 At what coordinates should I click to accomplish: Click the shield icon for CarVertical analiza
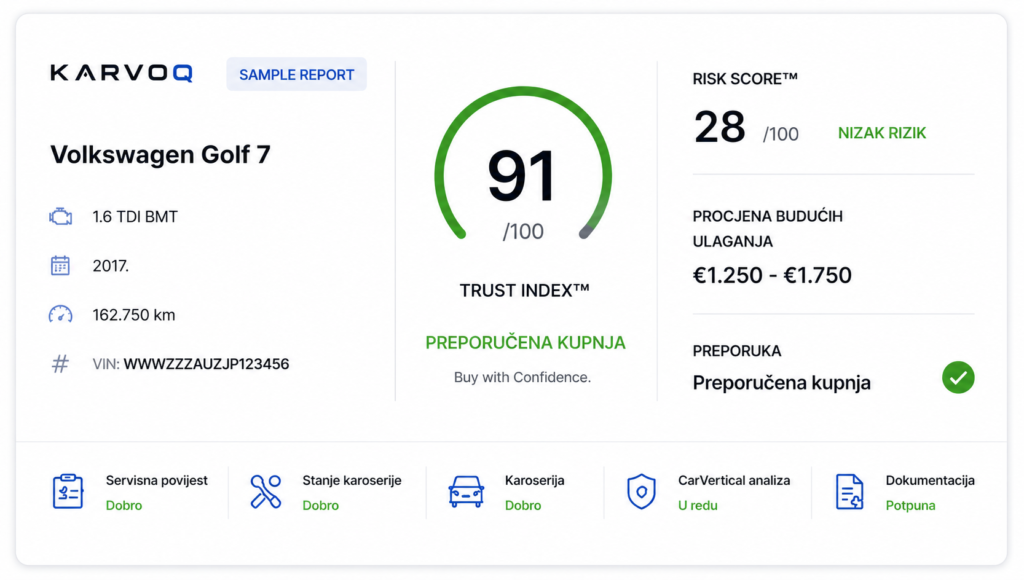[x=641, y=491]
